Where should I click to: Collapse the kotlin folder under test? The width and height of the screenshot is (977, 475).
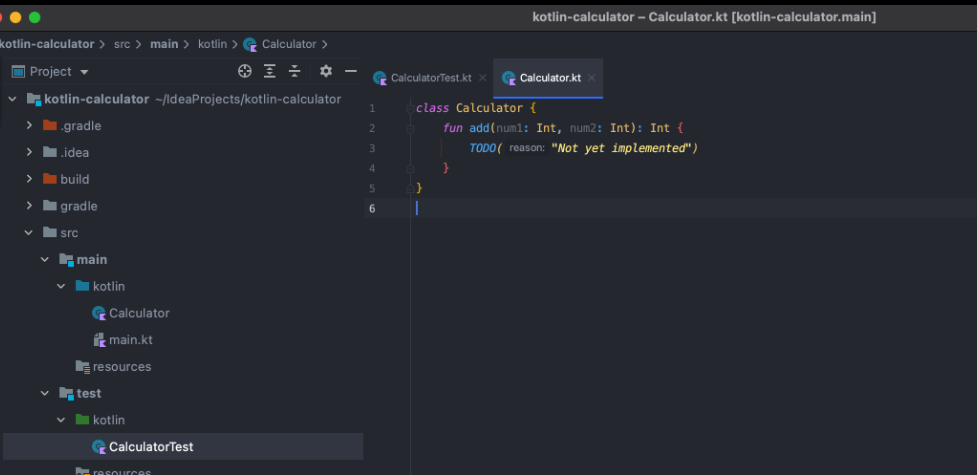coord(61,421)
